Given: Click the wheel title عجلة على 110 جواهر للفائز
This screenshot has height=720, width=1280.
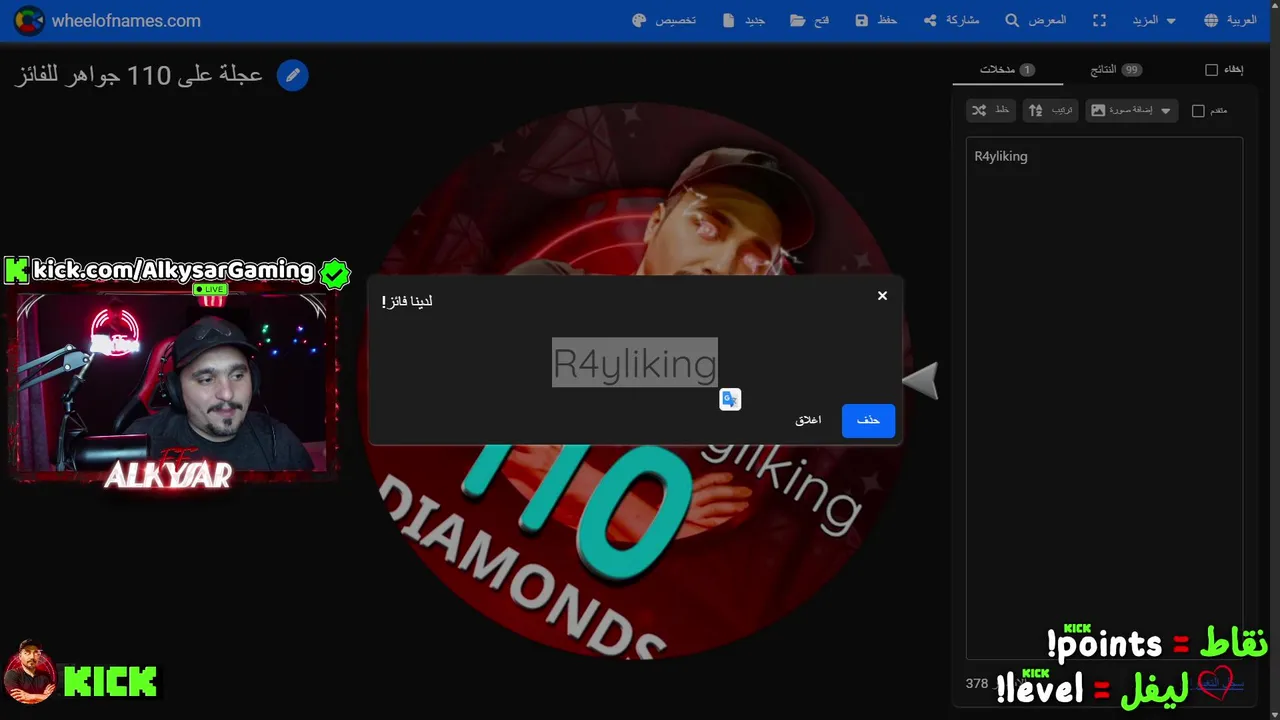Looking at the screenshot, I should 139,75.
